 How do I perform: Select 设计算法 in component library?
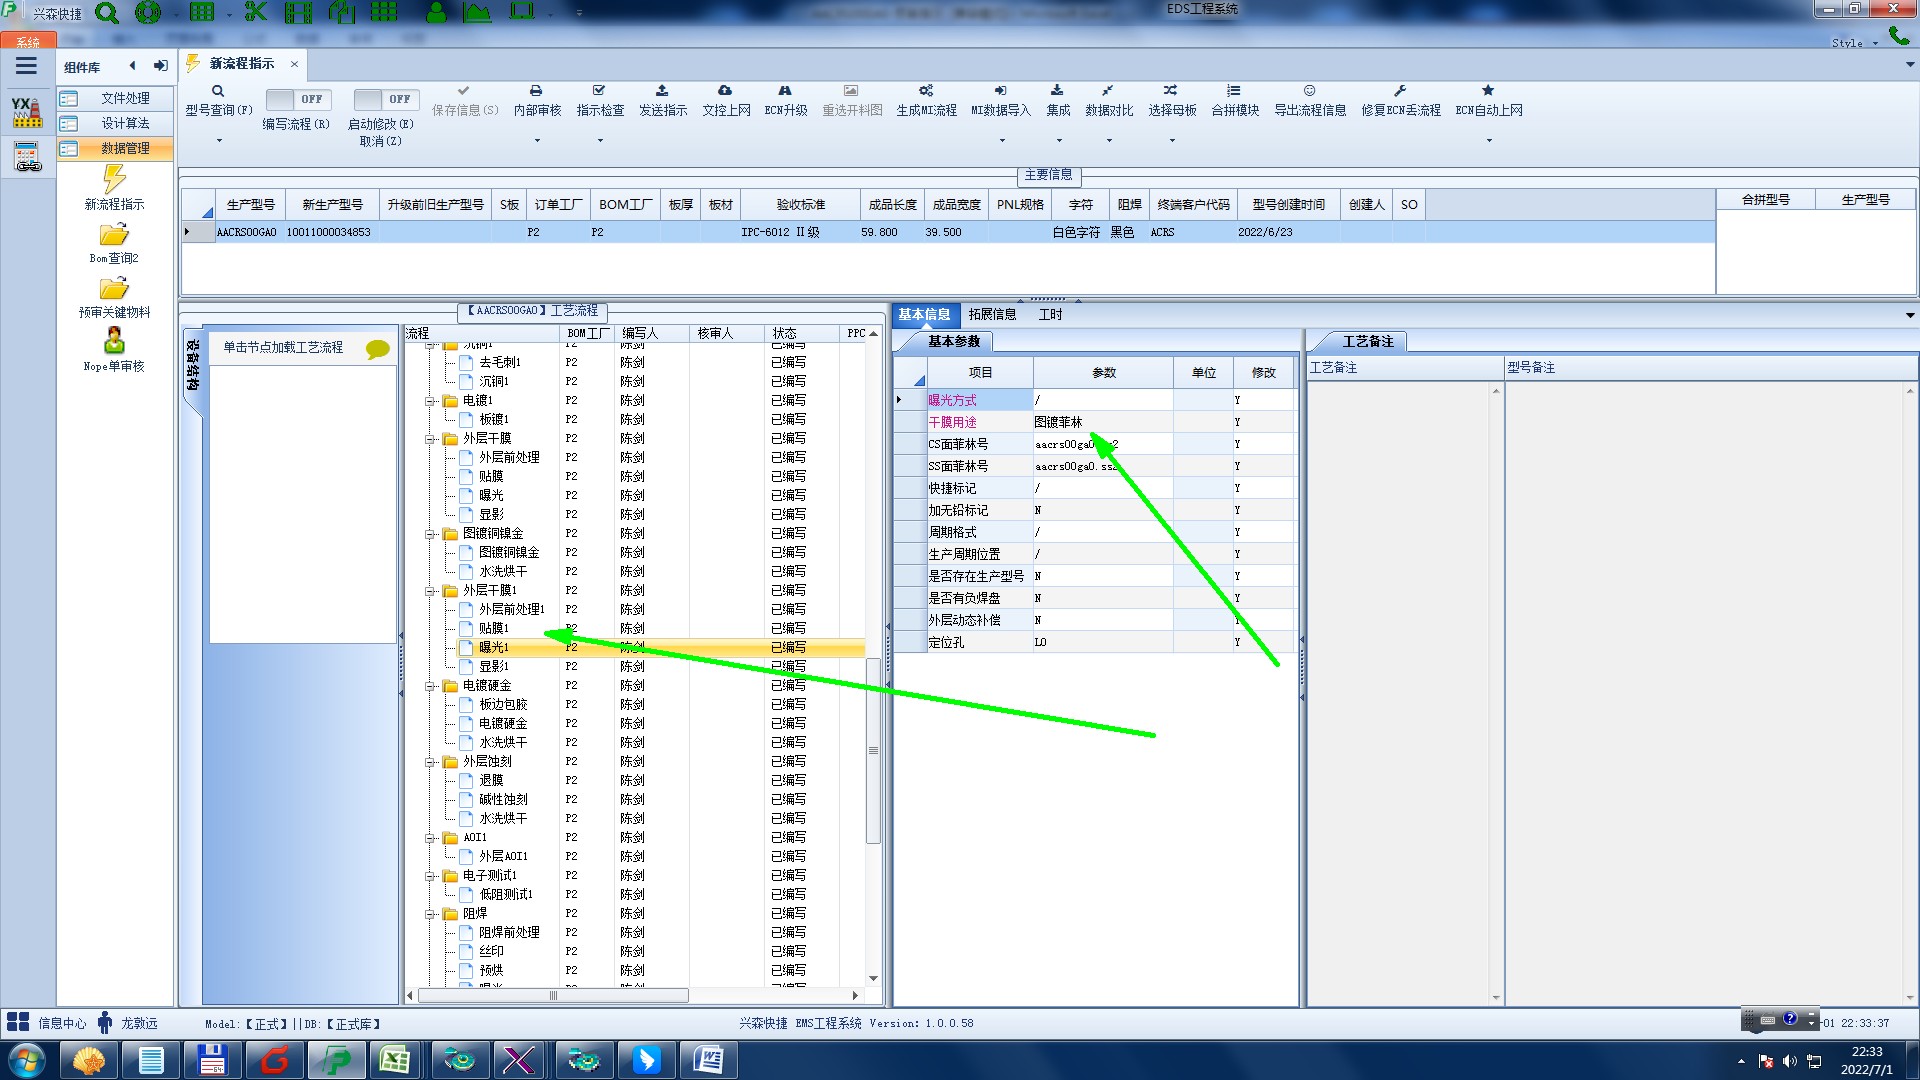pos(115,123)
